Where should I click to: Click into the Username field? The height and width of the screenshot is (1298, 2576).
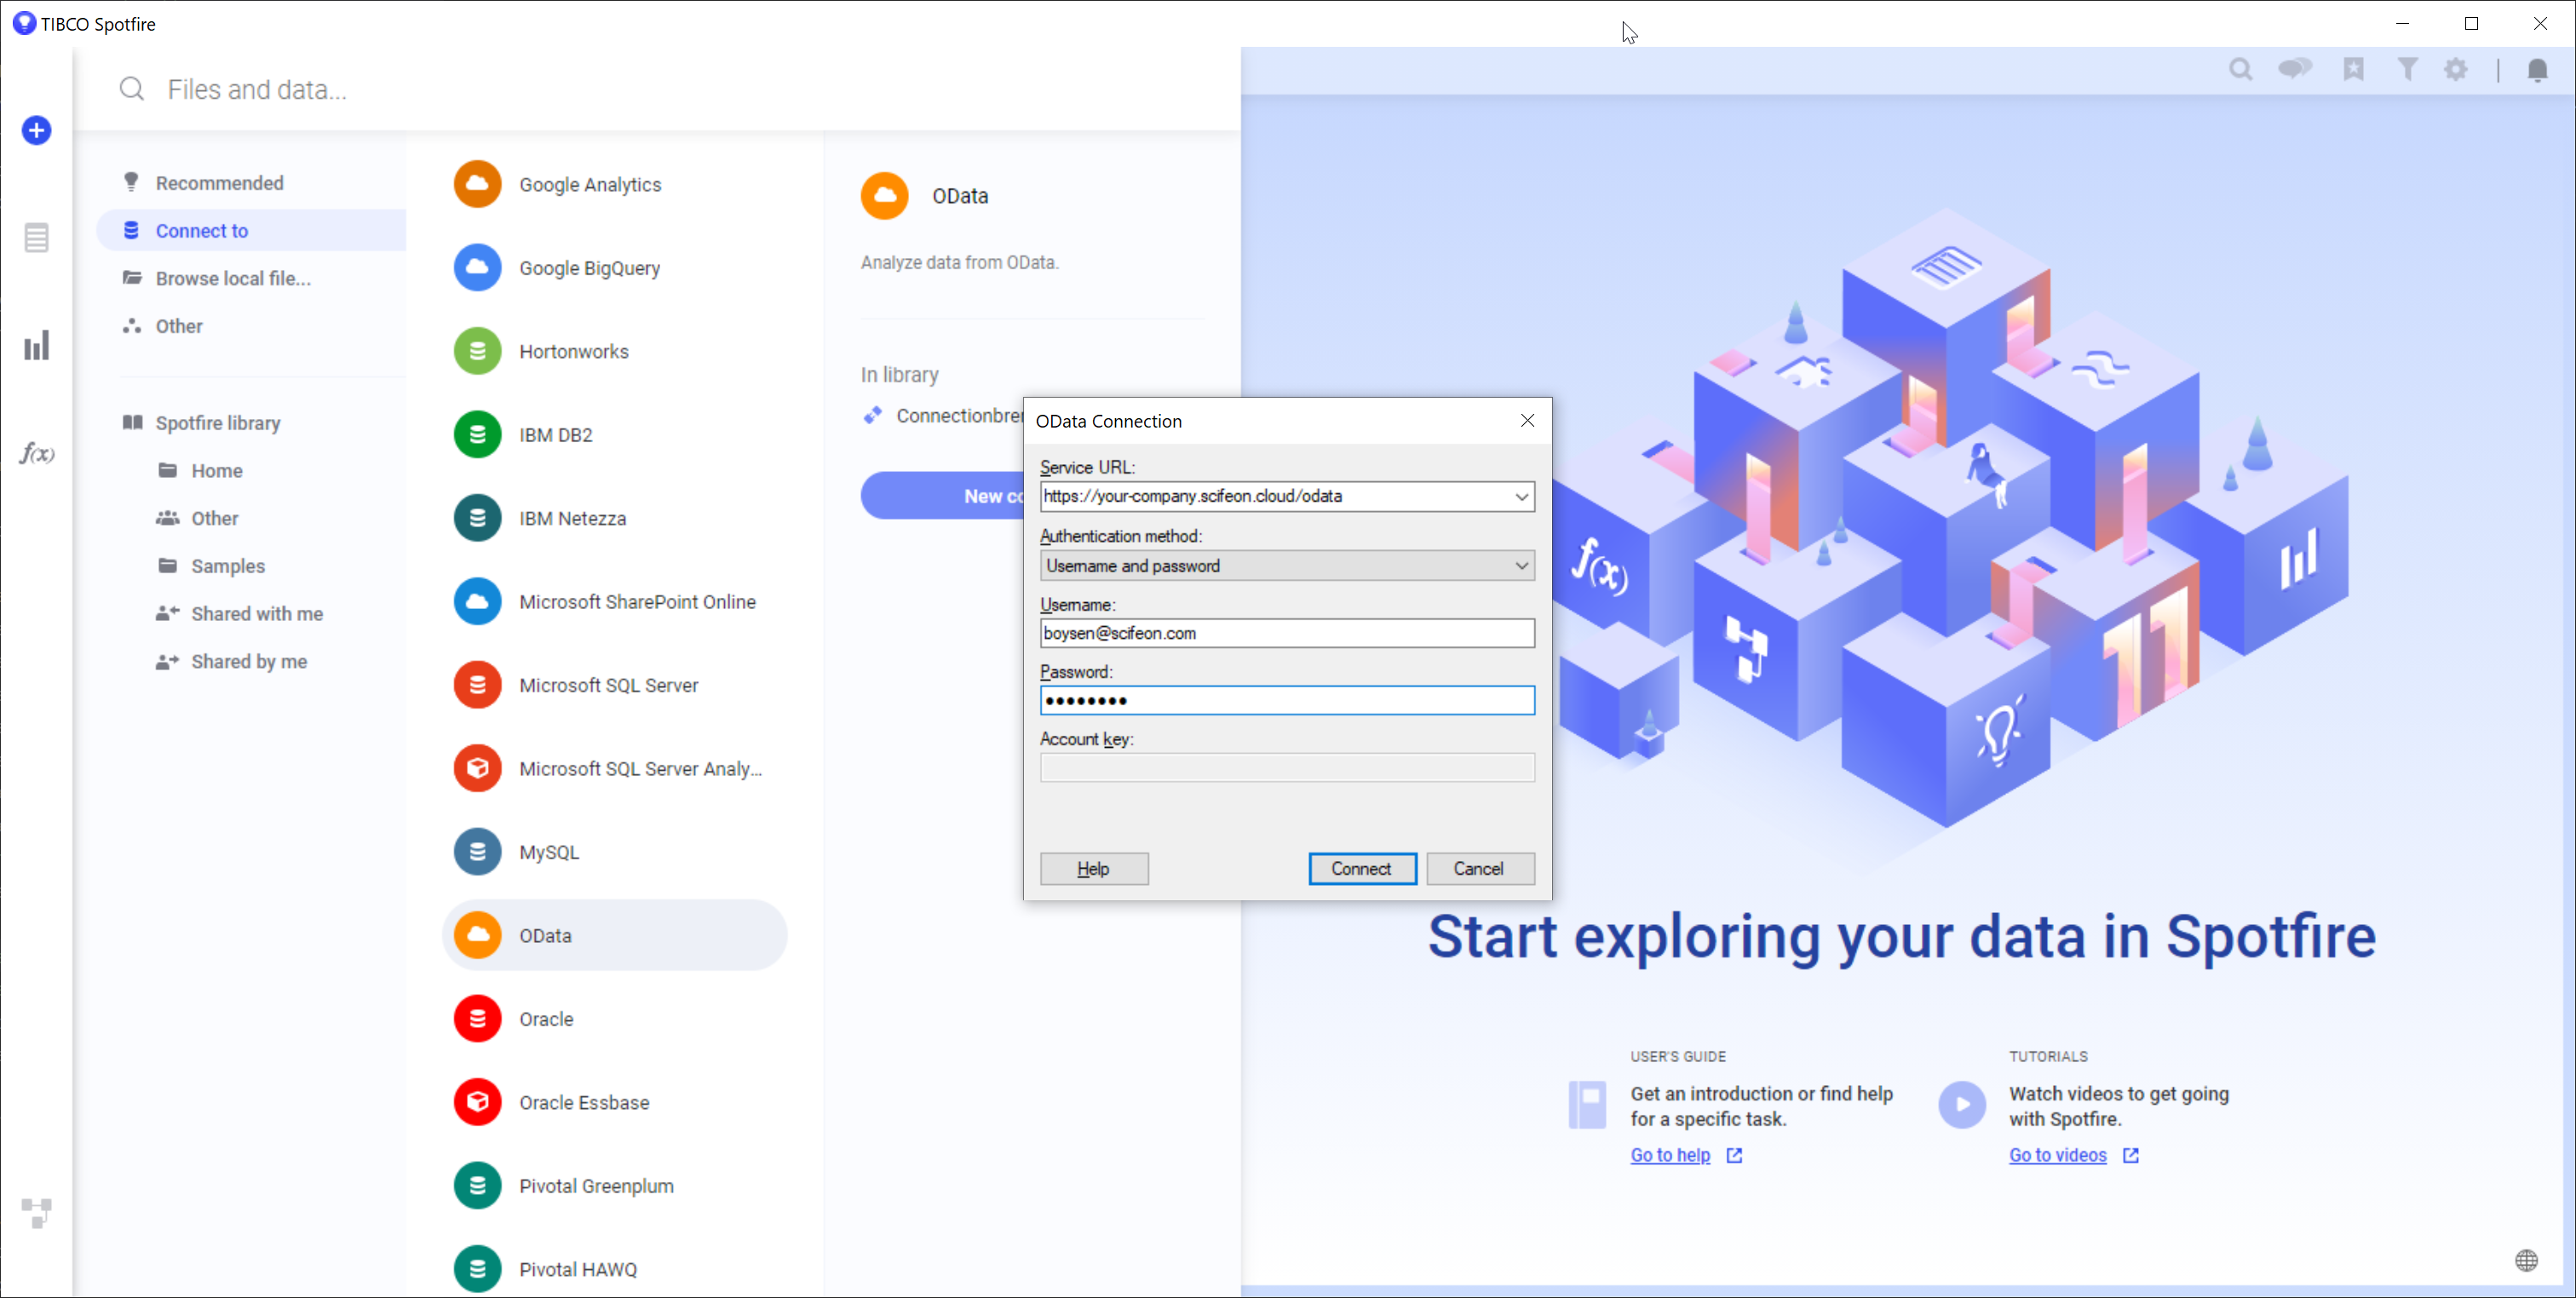point(1286,633)
